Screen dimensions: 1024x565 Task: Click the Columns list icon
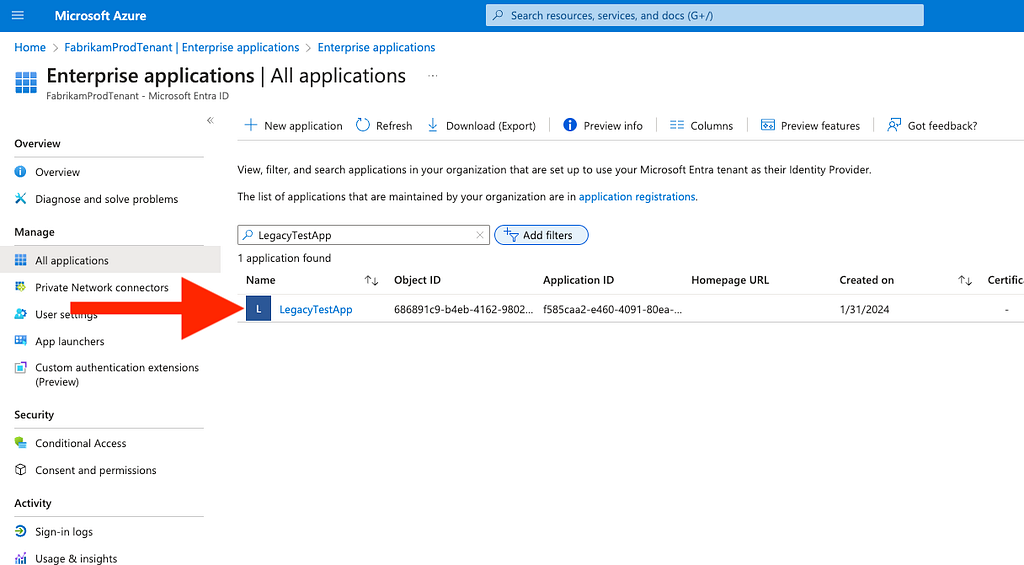point(677,125)
